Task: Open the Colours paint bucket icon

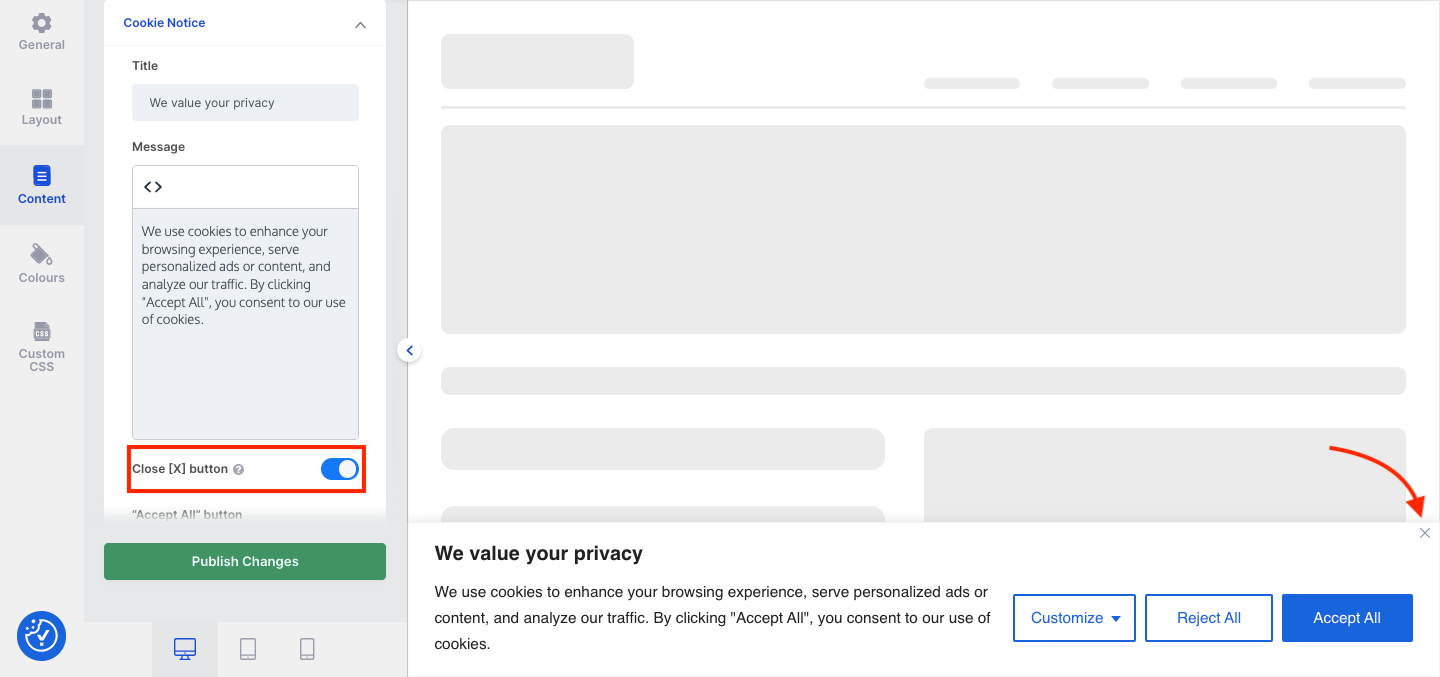Action: pos(41,254)
